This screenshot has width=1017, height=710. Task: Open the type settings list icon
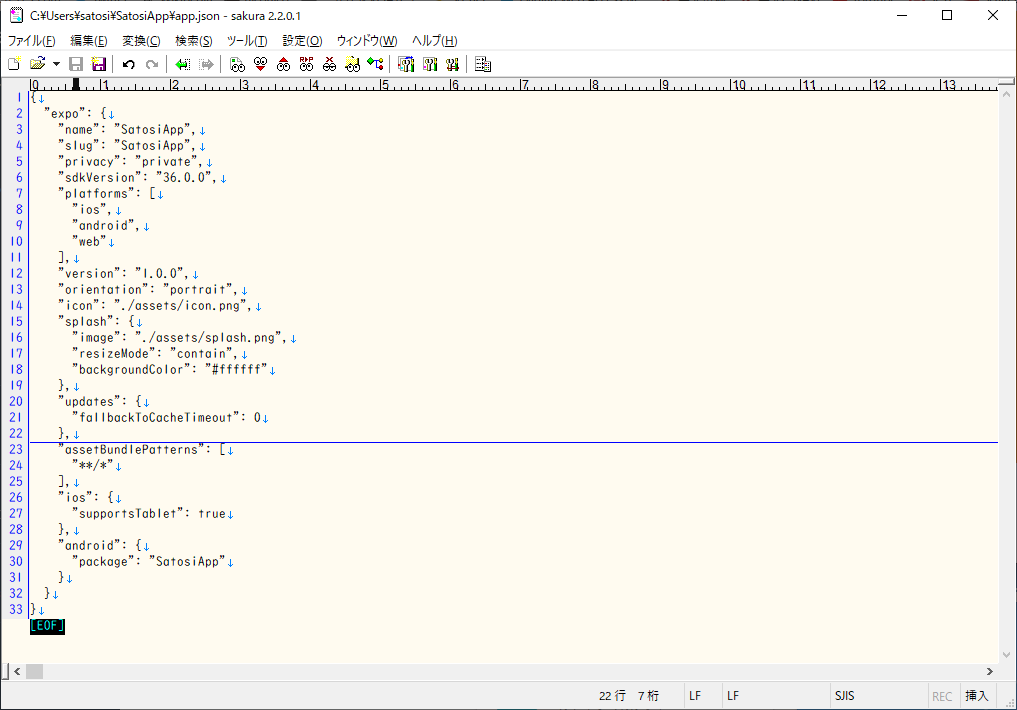(x=406, y=64)
